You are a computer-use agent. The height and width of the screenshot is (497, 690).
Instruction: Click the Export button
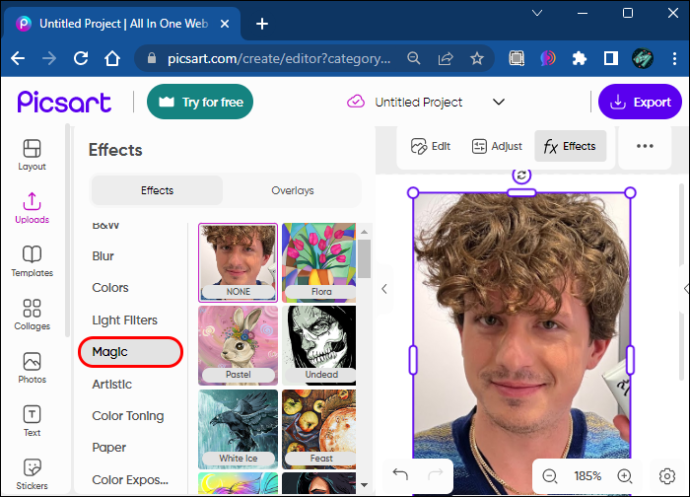point(640,102)
